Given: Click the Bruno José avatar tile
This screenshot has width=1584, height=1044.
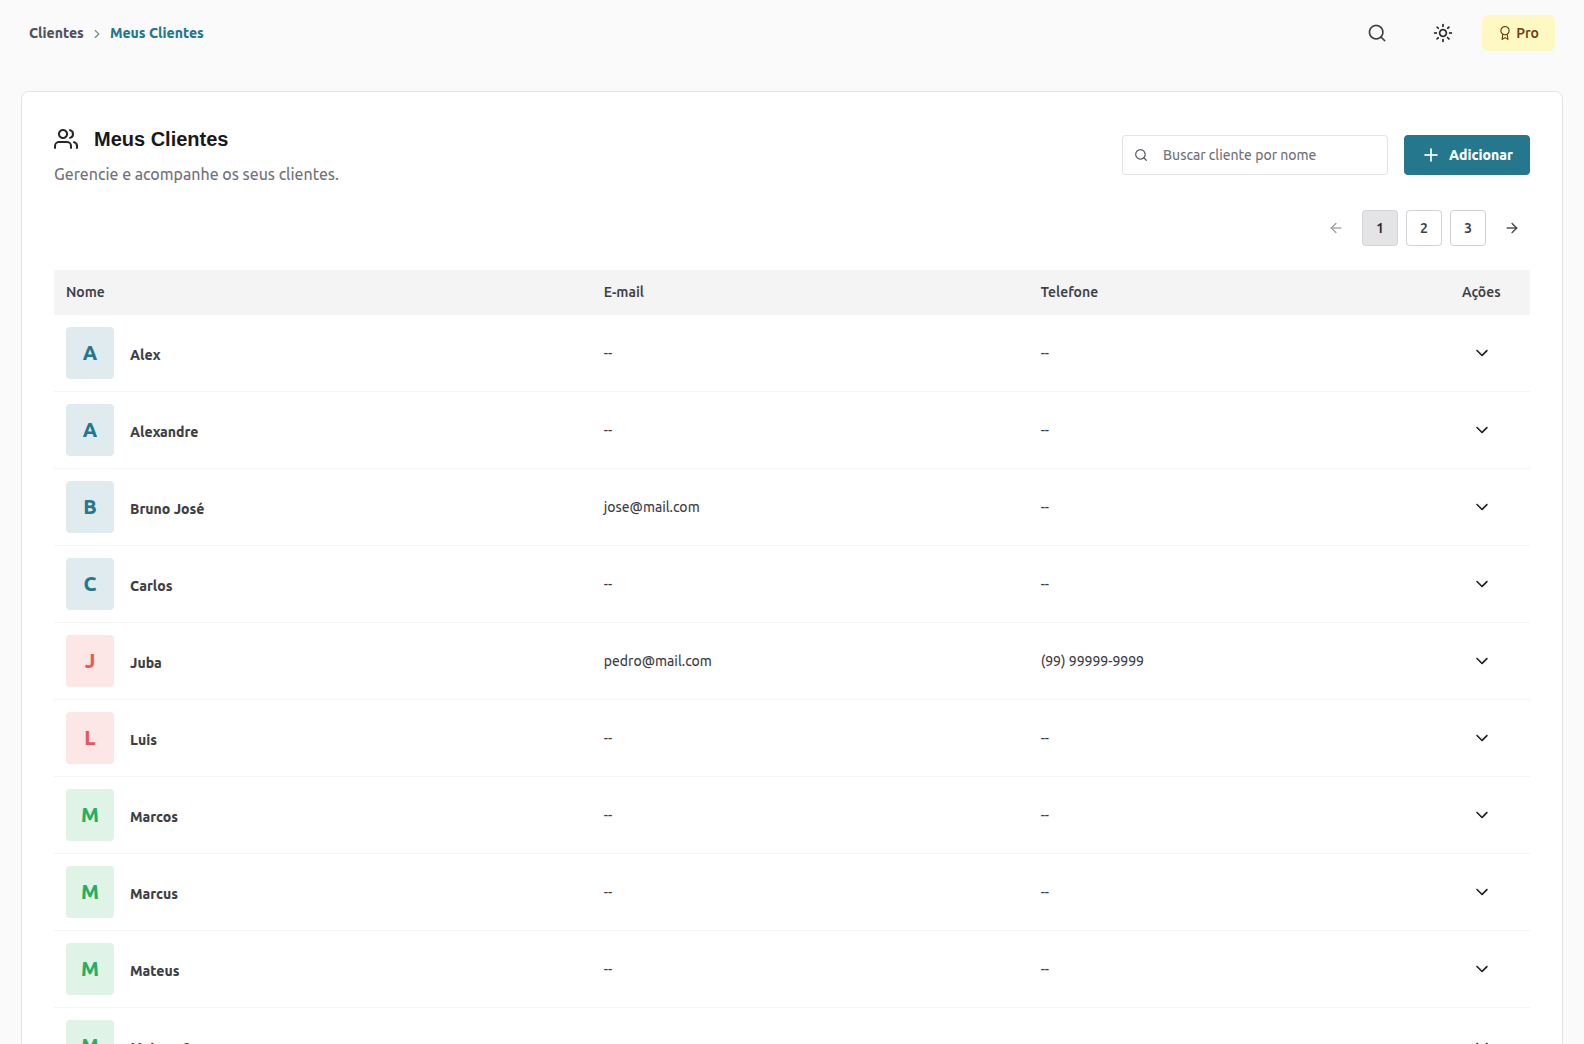Looking at the screenshot, I should (90, 507).
